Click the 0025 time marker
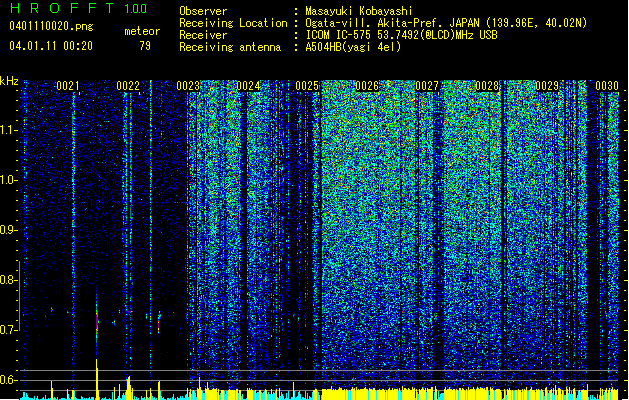629x400 pixels. pyautogui.click(x=307, y=86)
